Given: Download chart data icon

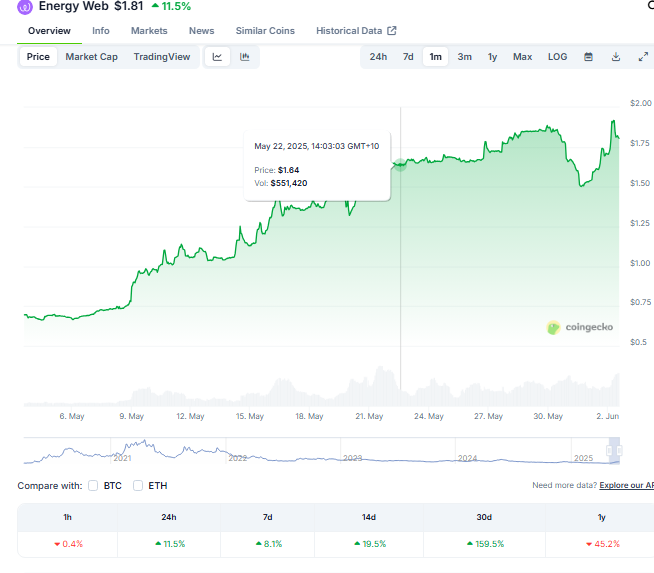Looking at the screenshot, I should 616,57.
